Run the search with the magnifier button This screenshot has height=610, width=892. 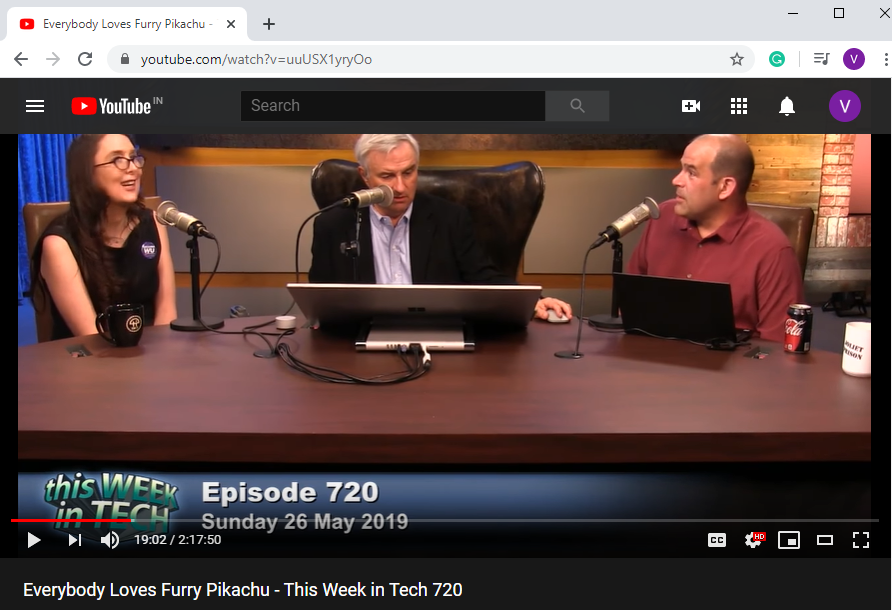[x=577, y=106]
